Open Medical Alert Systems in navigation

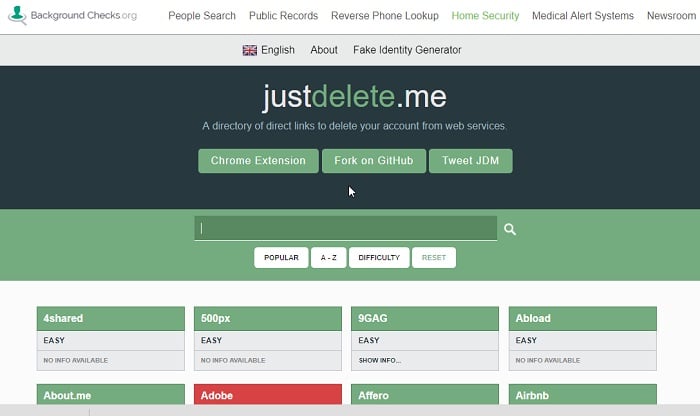pyautogui.click(x=583, y=16)
